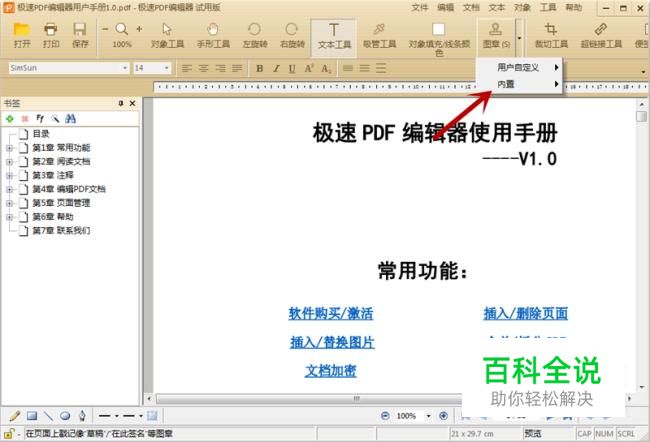
Task: Zoom out with the toolbar minus button
Action: click(x=105, y=29)
